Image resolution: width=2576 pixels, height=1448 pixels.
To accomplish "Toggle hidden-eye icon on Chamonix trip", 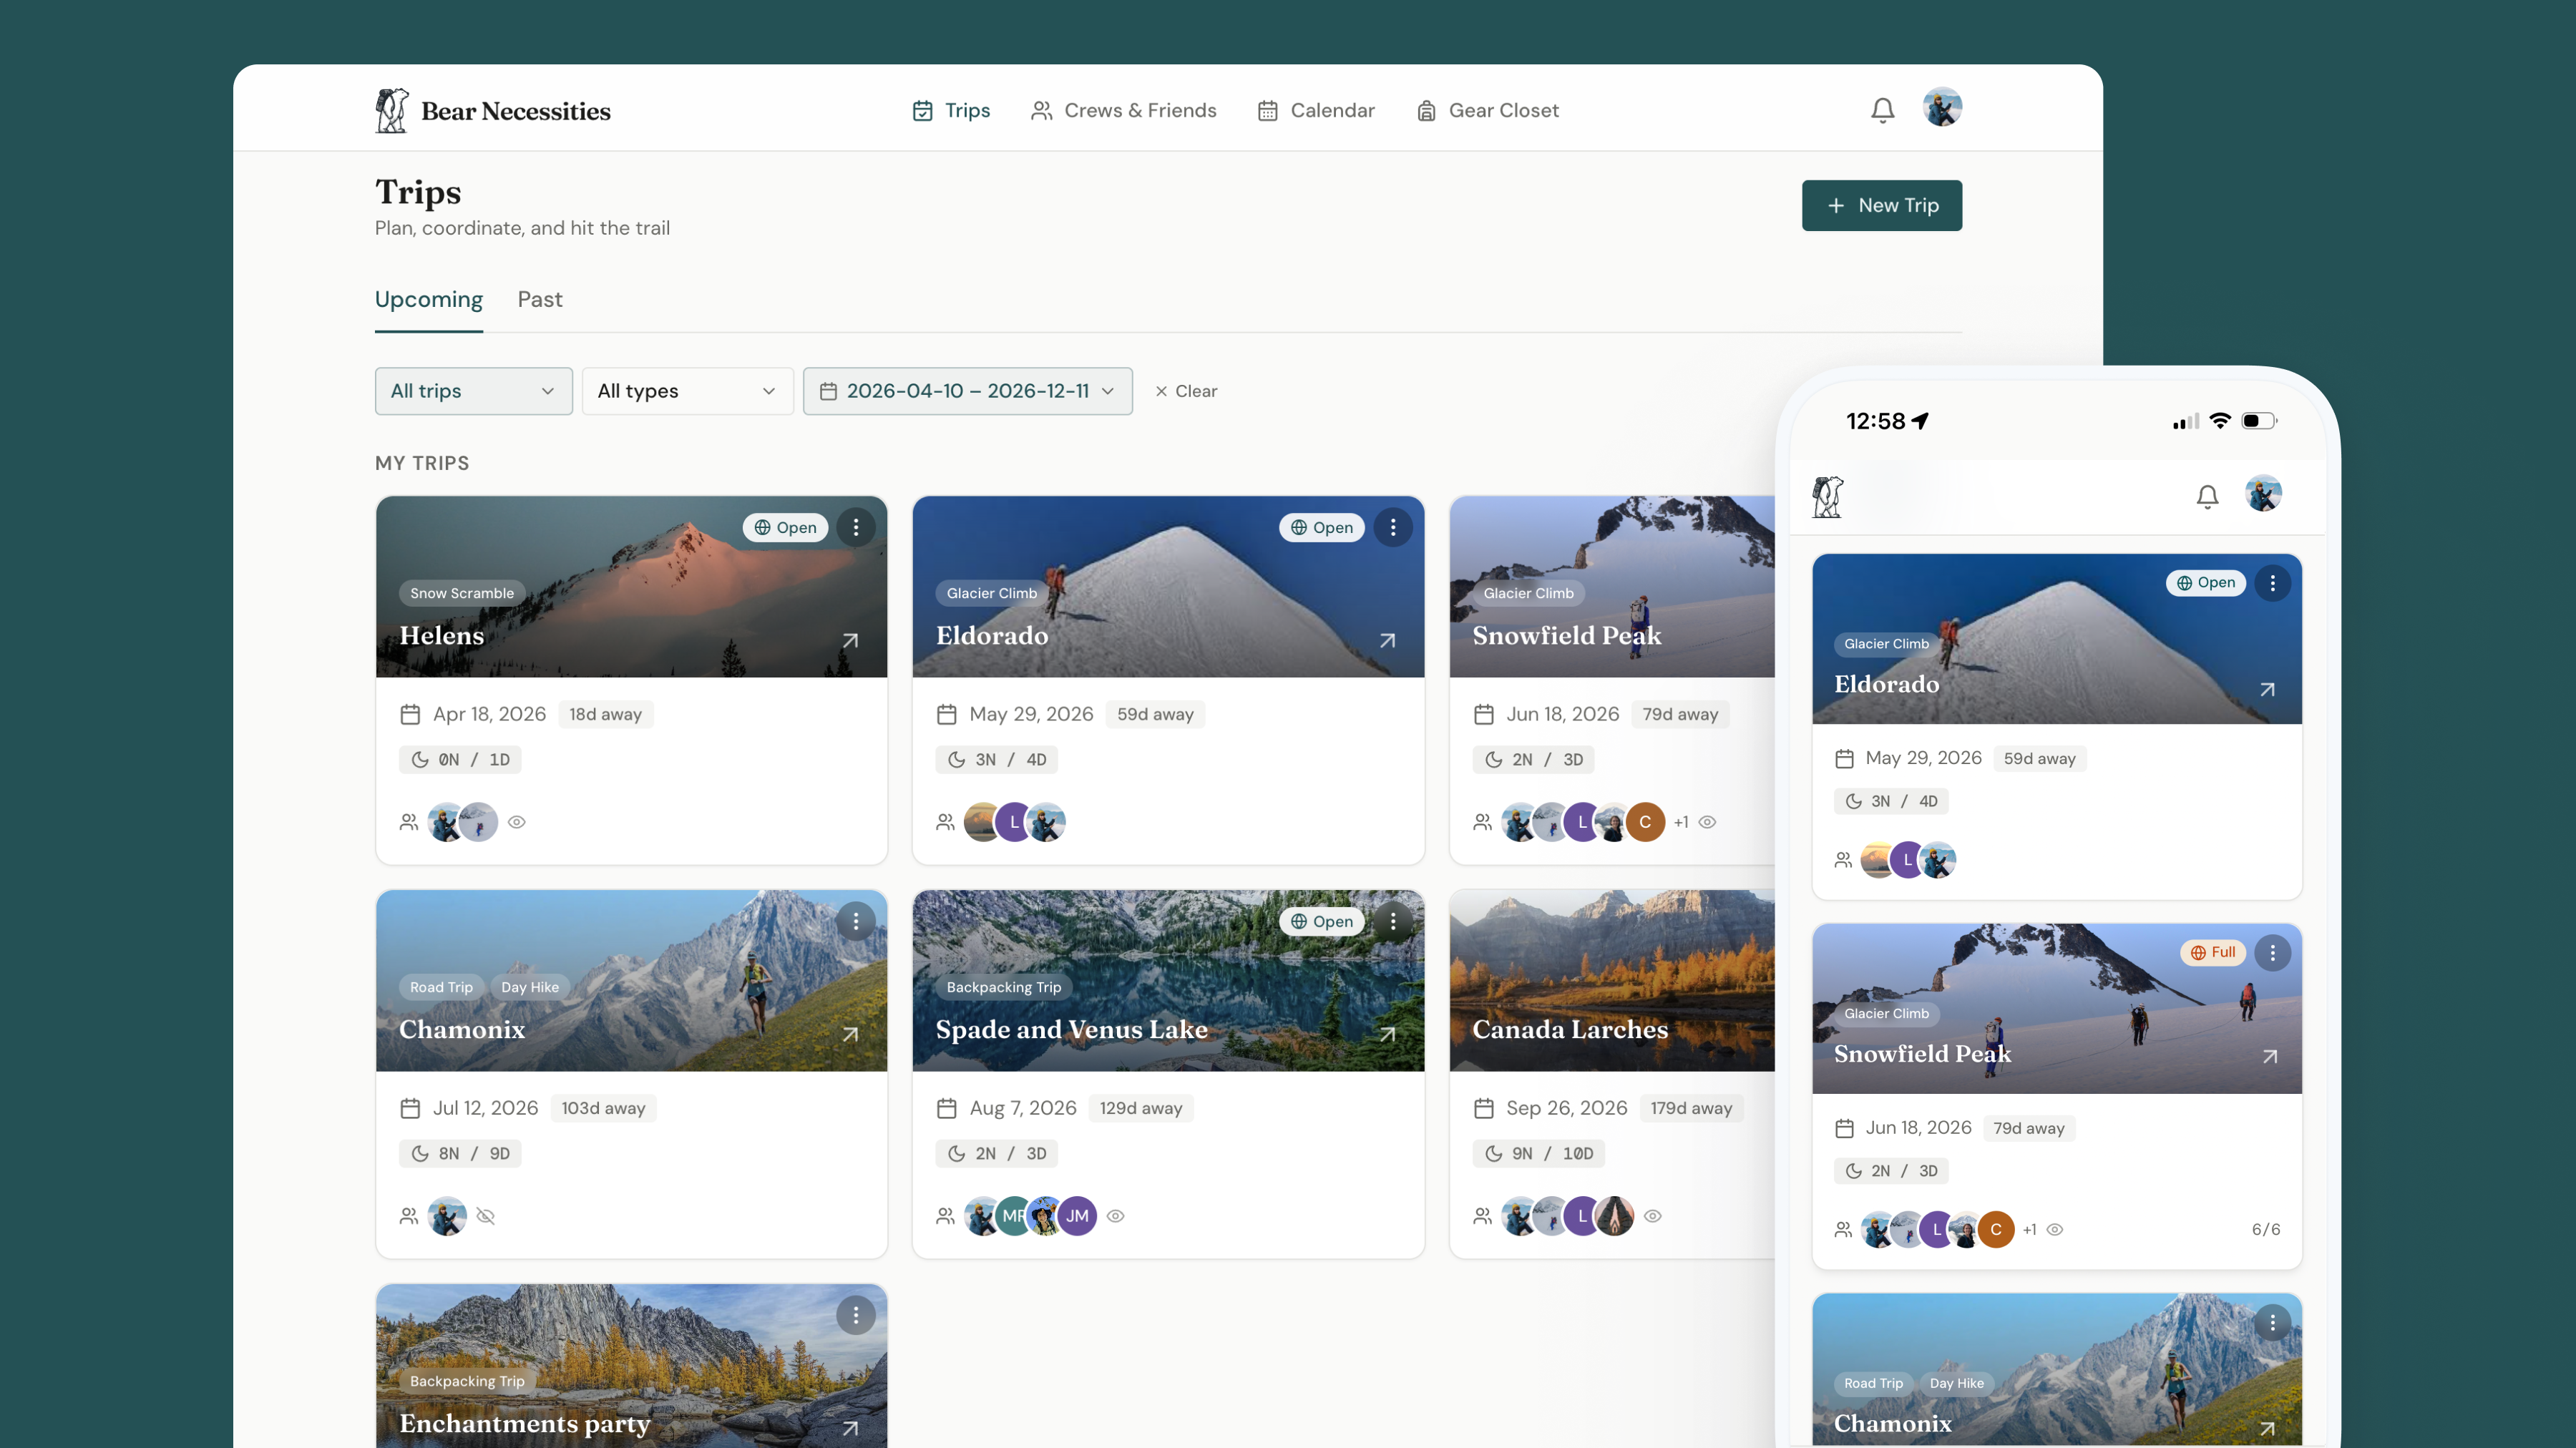I will pyautogui.click(x=486, y=1216).
